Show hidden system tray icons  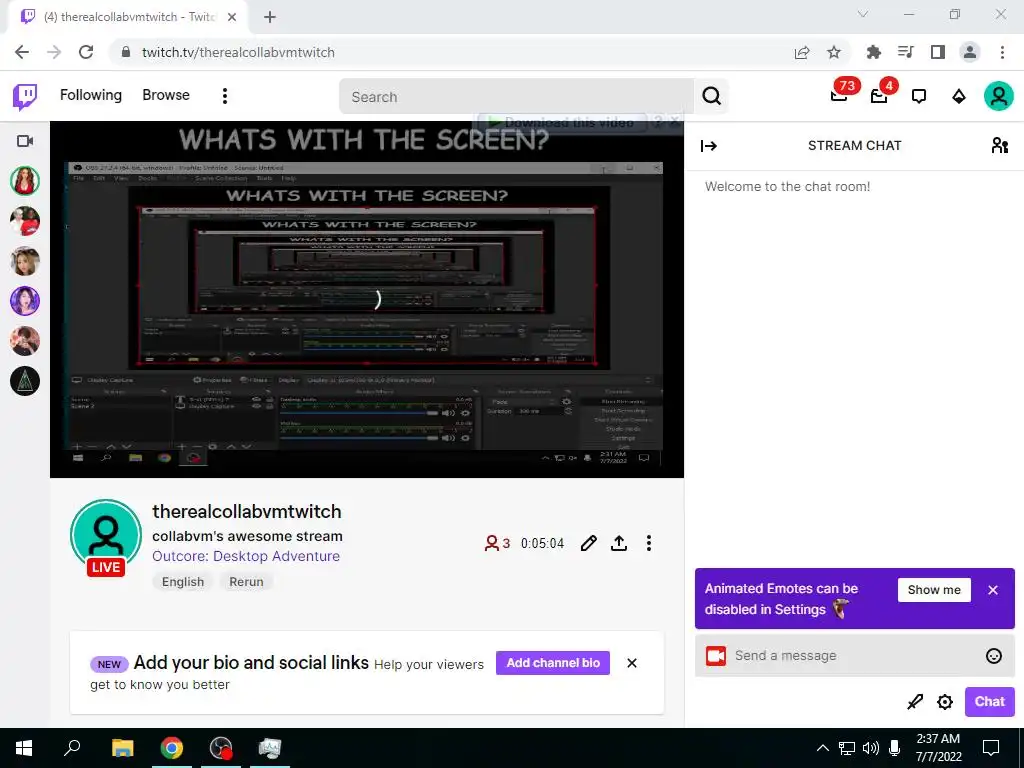point(823,748)
